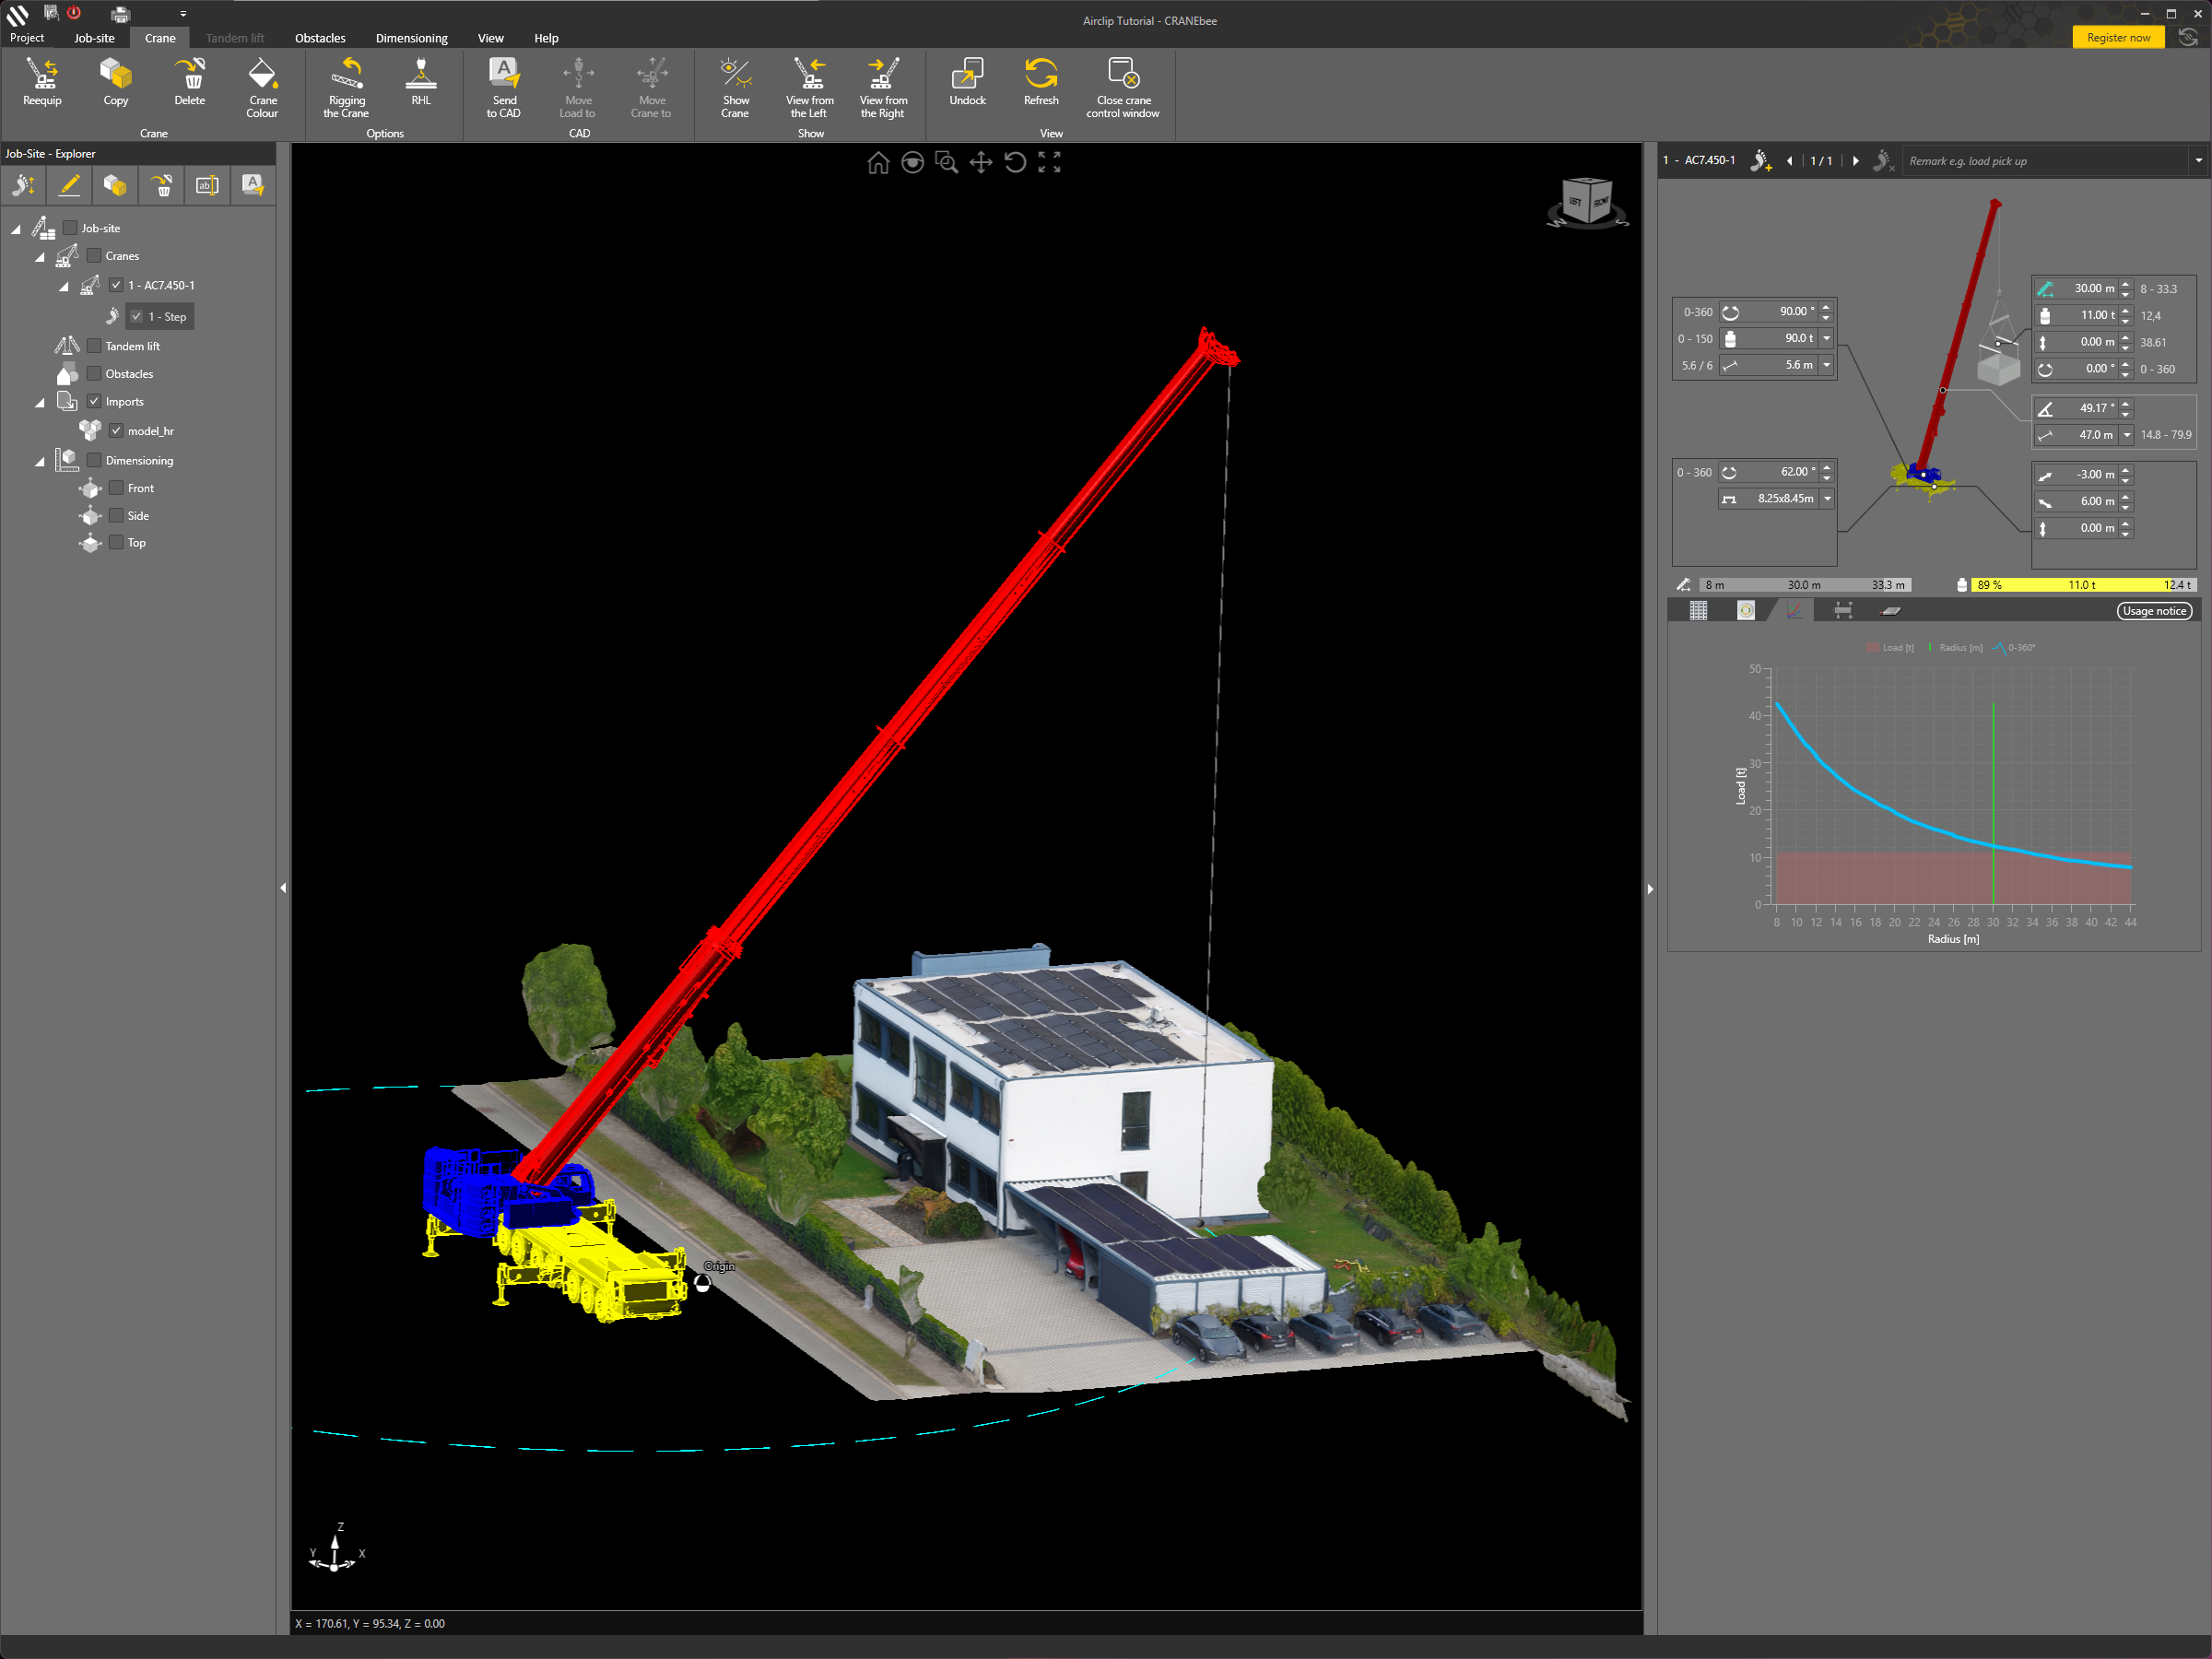Click the Register now button
Viewport: 2212px width, 1659px height.
tap(2117, 38)
